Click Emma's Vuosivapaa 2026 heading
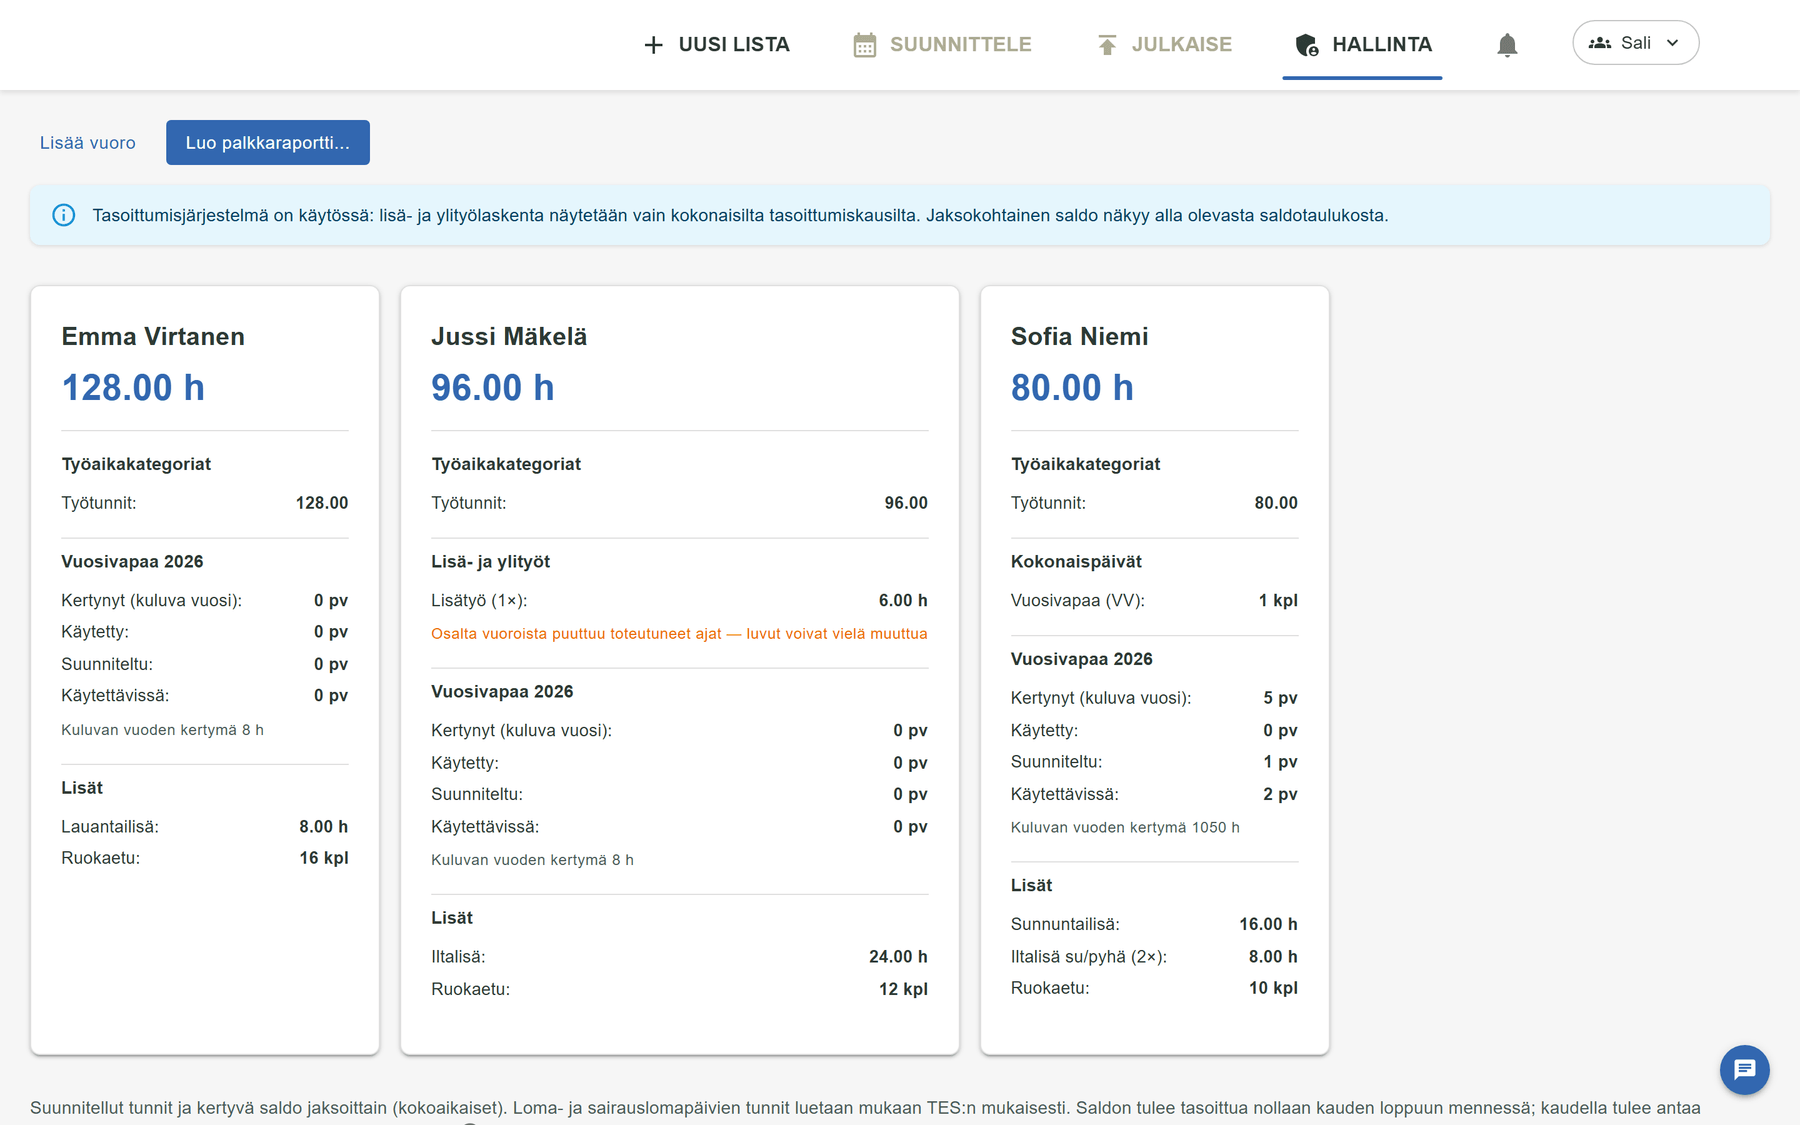The image size is (1800, 1125). point(132,562)
